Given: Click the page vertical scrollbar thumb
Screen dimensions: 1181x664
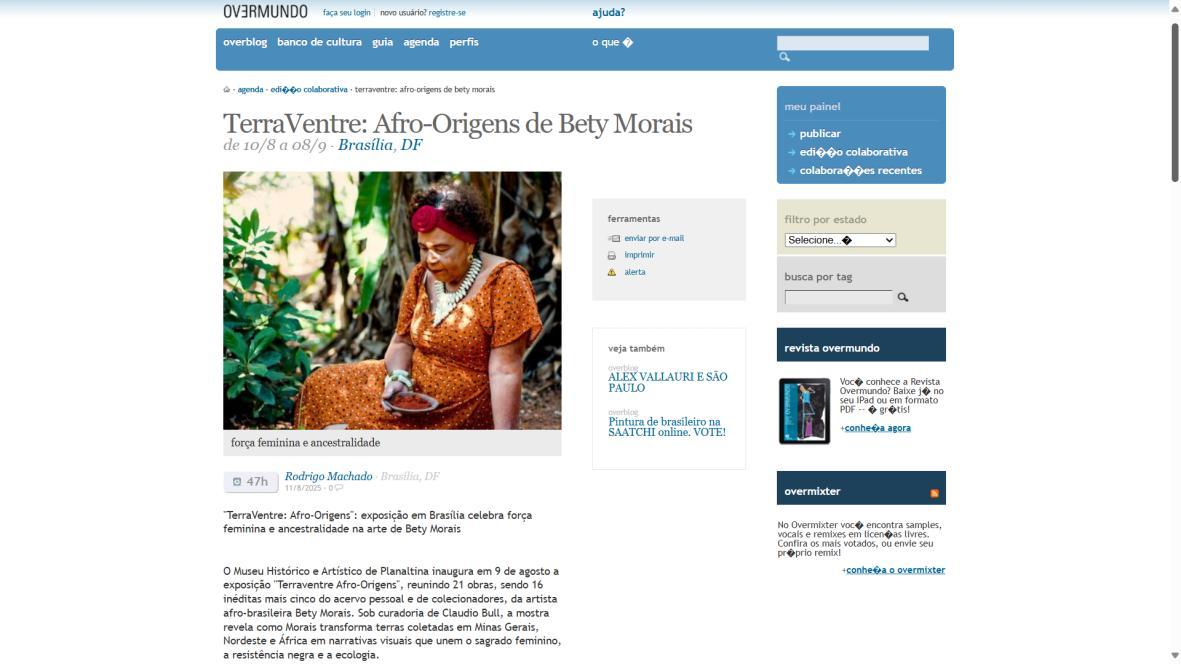Looking at the screenshot, I should point(1174,102).
